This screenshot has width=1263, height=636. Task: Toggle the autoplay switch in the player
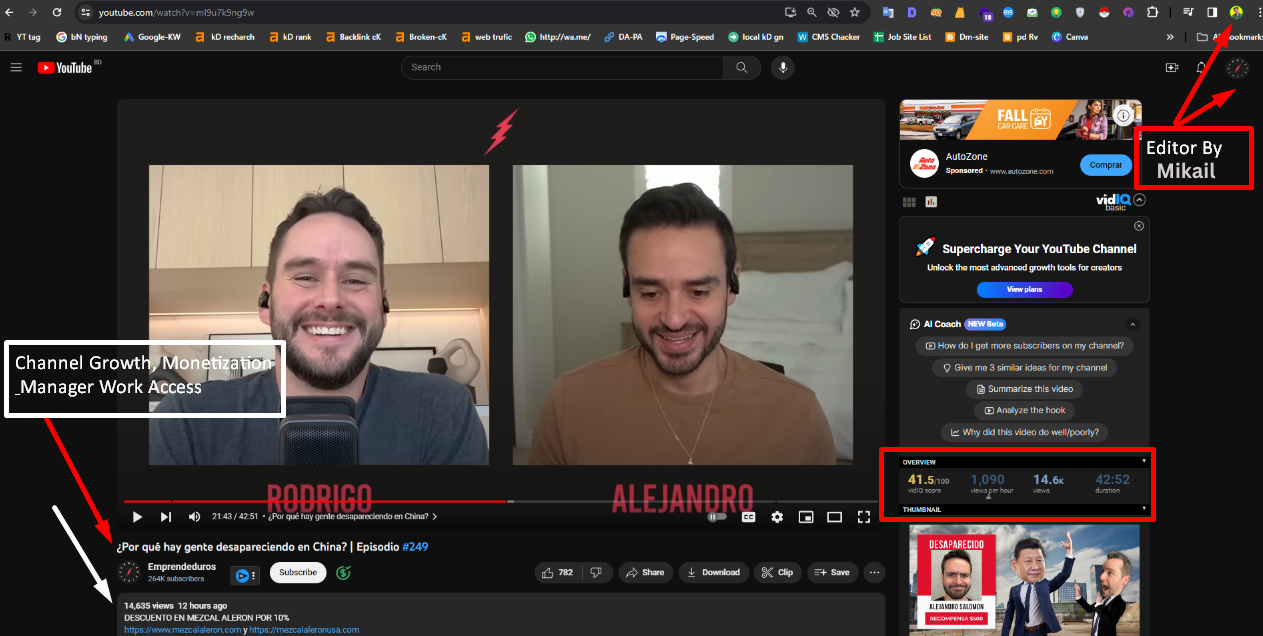pos(717,517)
